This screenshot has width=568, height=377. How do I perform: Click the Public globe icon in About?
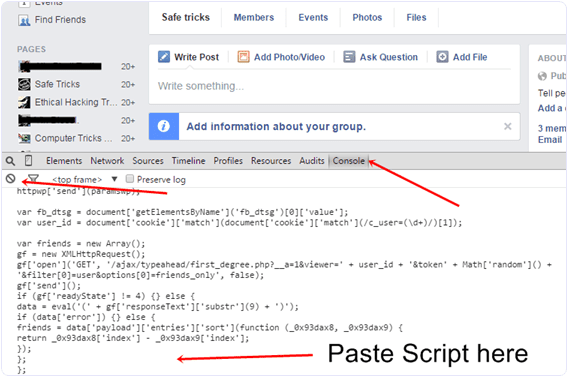coord(542,76)
